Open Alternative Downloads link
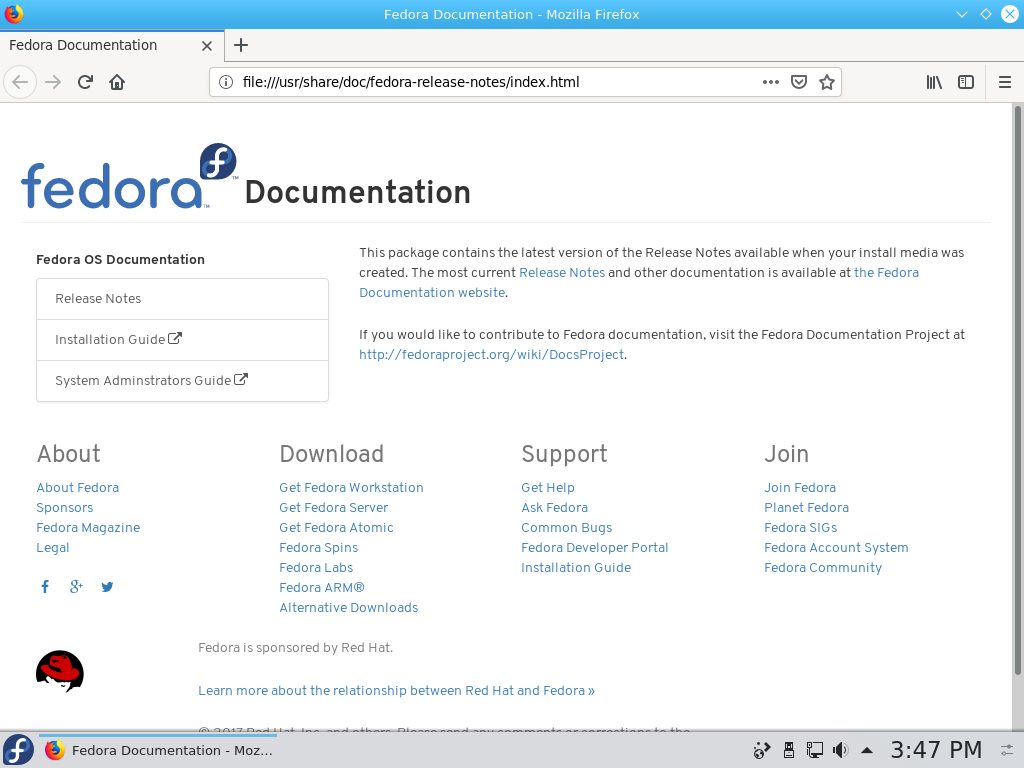The height and width of the screenshot is (768, 1024). click(349, 608)
